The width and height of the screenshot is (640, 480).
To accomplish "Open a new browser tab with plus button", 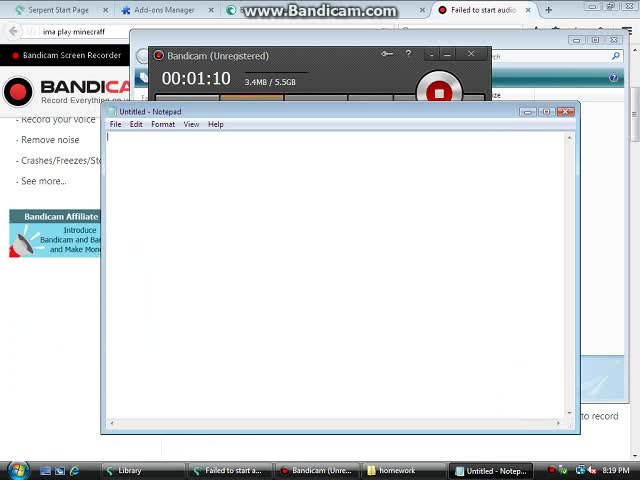I will click(549, 10).
